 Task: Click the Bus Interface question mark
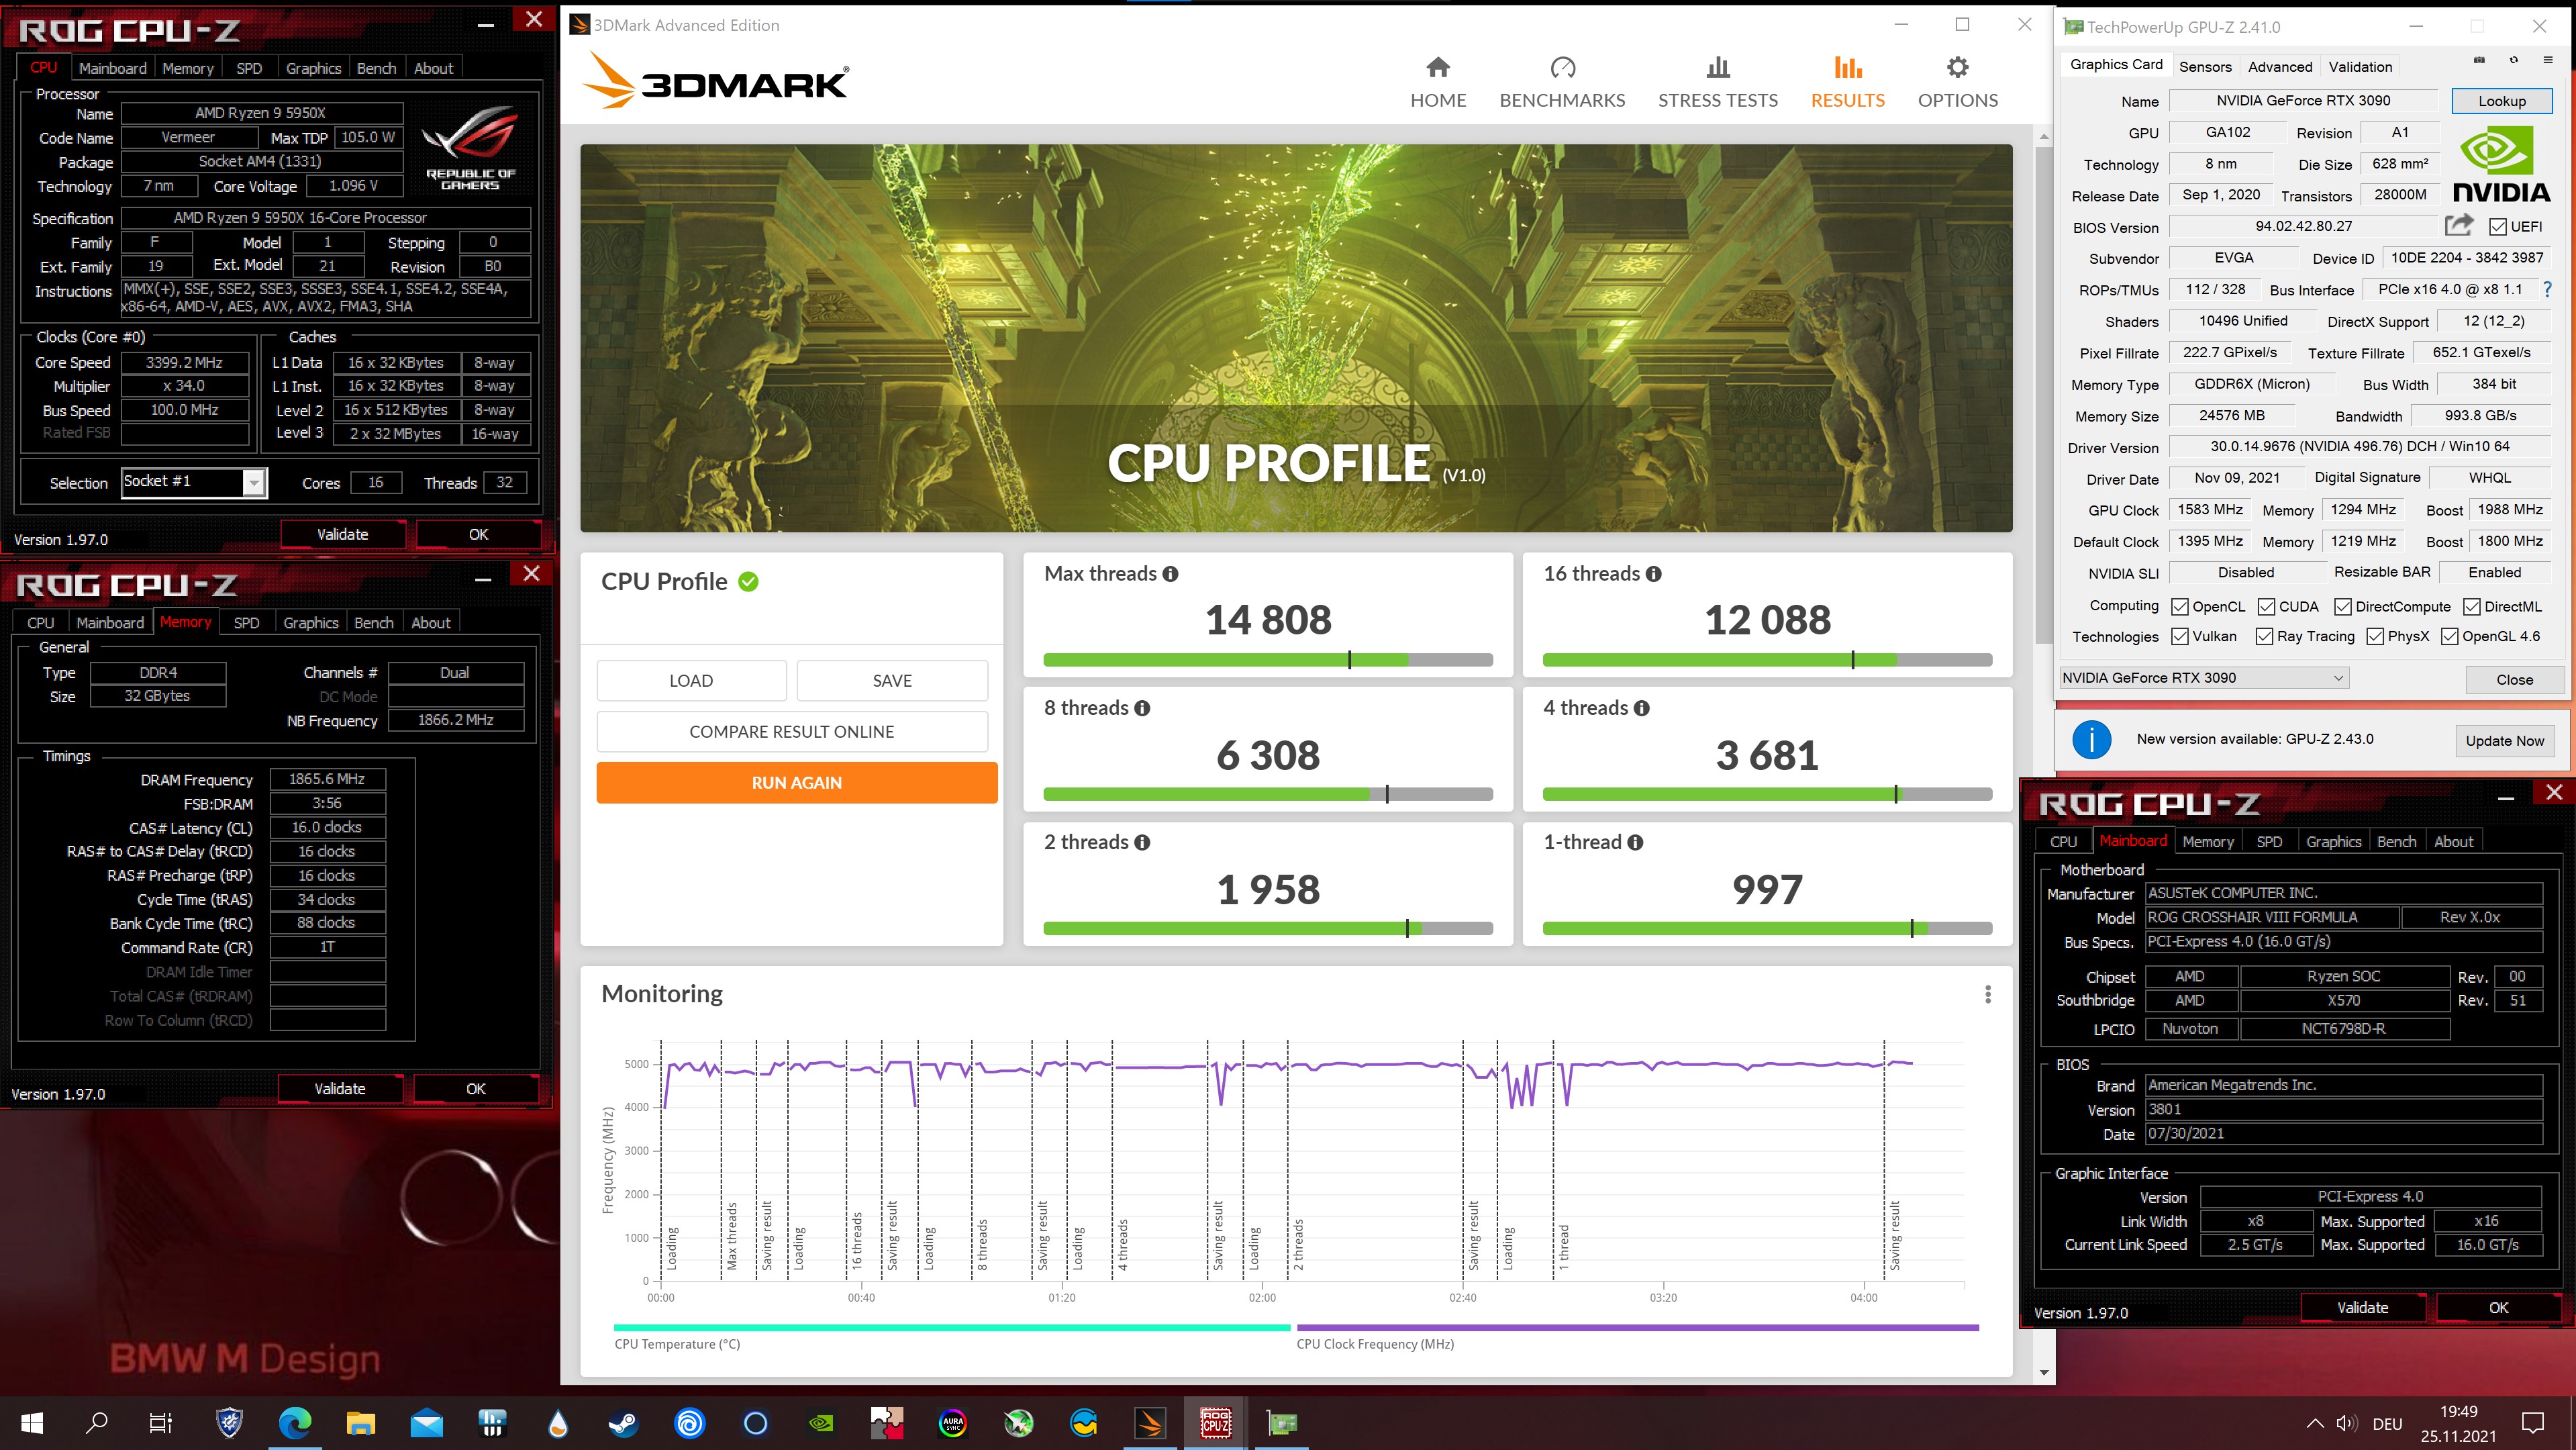2547,289
